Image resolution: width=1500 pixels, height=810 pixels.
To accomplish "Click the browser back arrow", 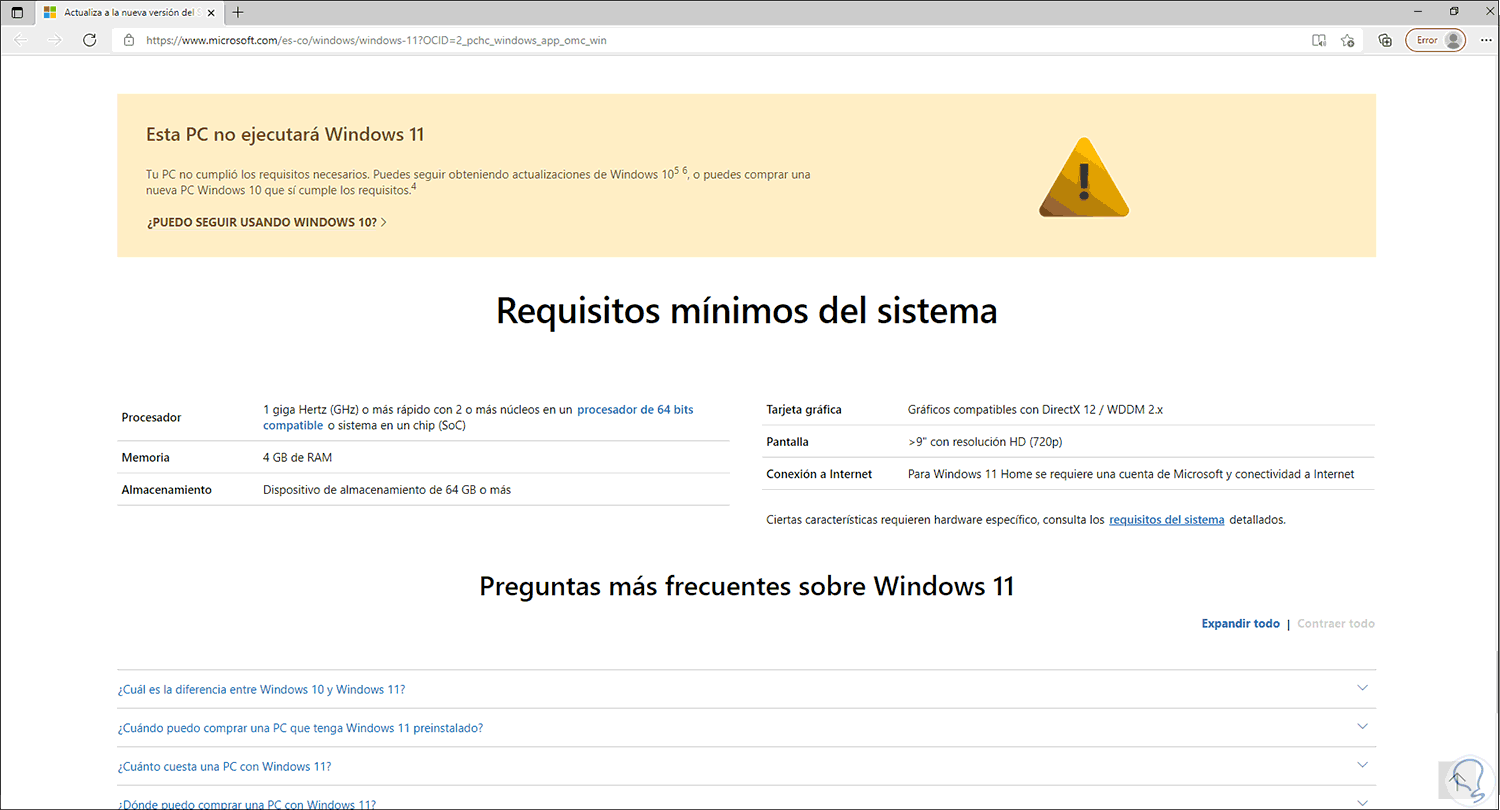I will (21, 40).
